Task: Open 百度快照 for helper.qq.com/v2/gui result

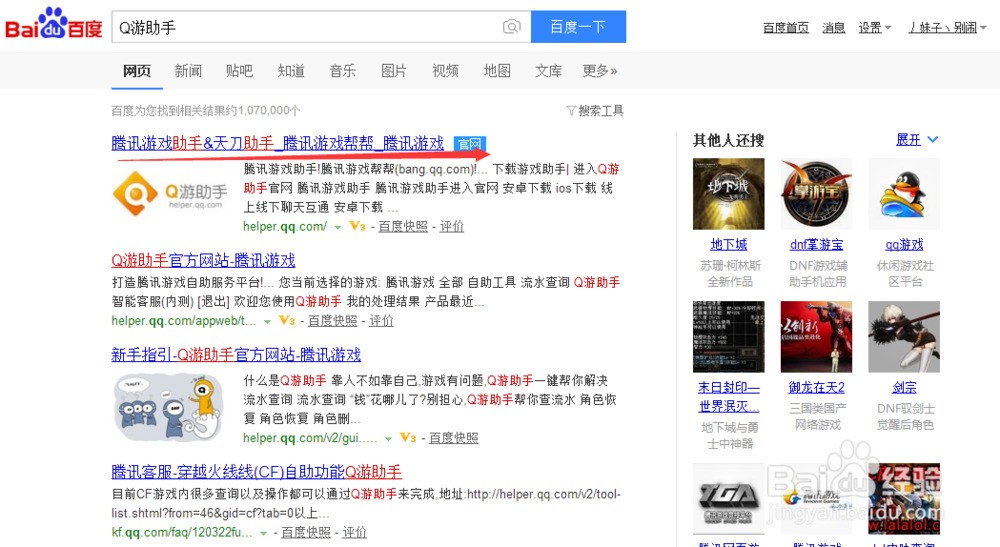Action: [453, 438]
